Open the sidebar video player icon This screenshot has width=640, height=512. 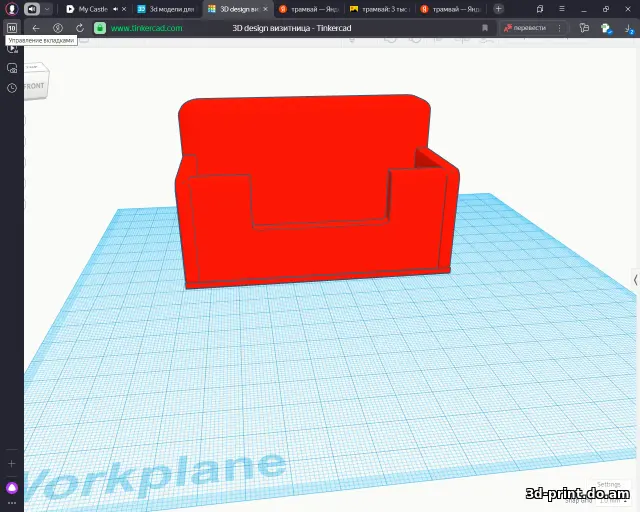pyautogui.click(x=12, y=49)
